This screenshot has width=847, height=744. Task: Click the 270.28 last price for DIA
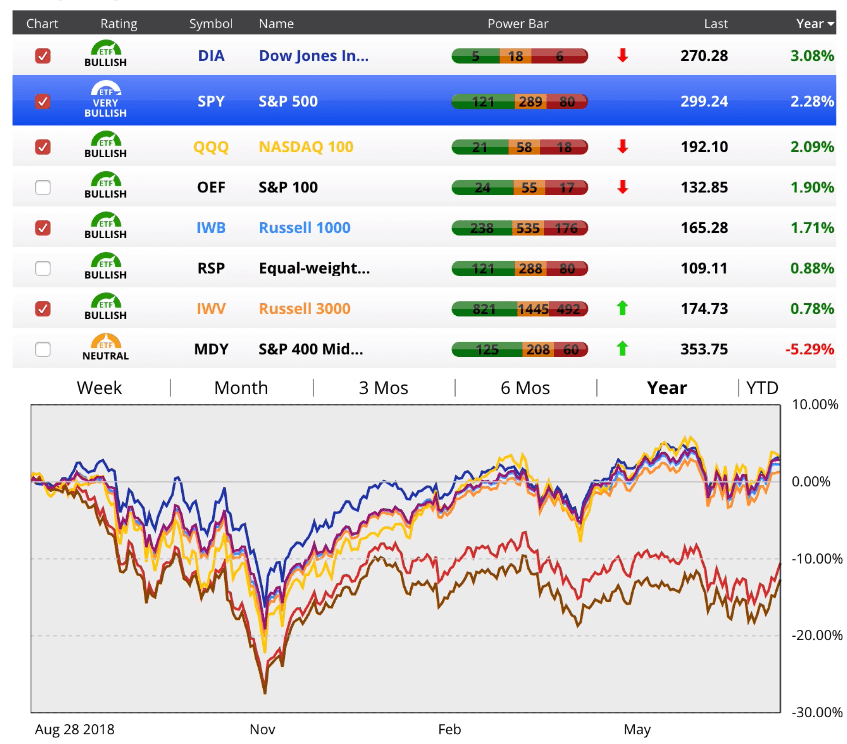pos(704,56)
